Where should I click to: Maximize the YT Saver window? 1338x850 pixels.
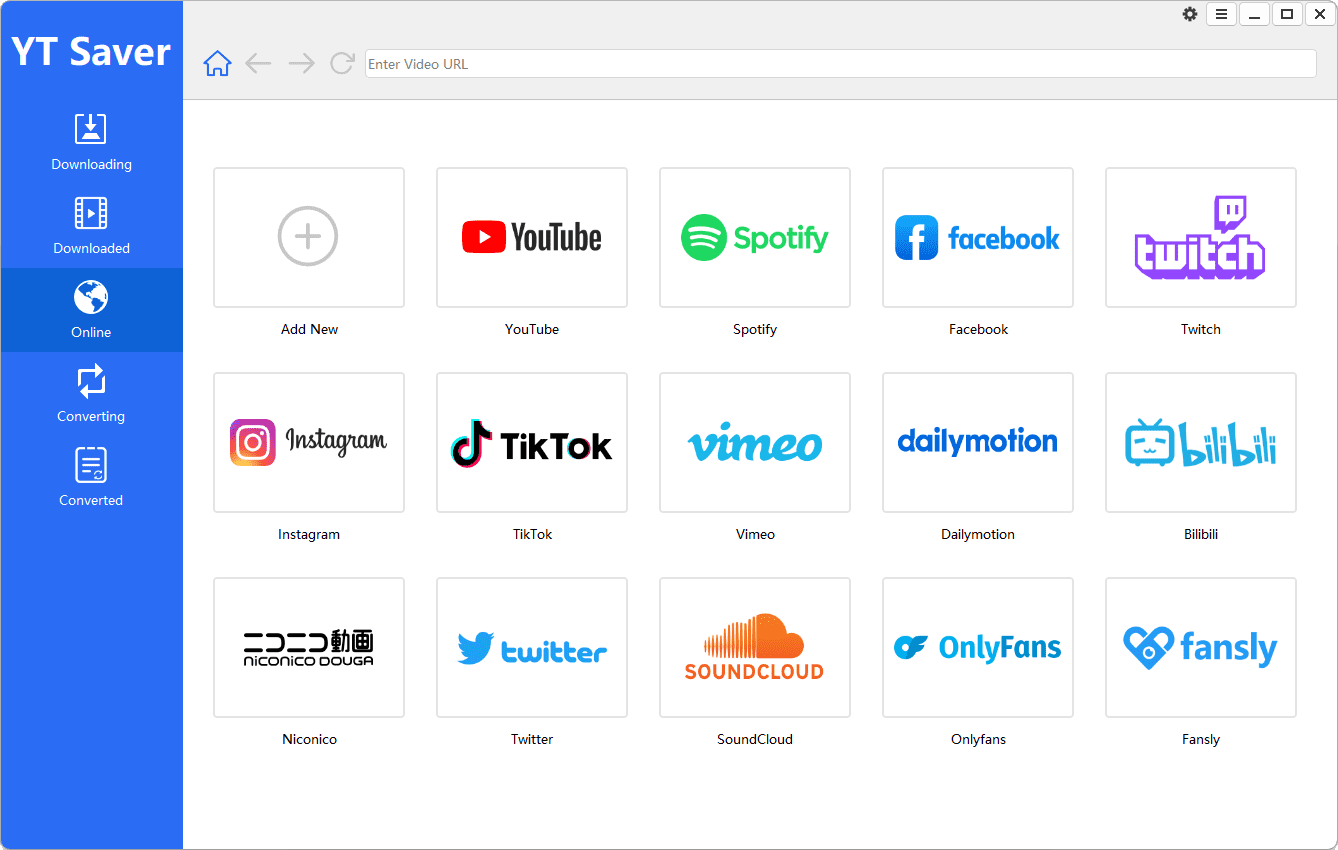point(1287,14)
